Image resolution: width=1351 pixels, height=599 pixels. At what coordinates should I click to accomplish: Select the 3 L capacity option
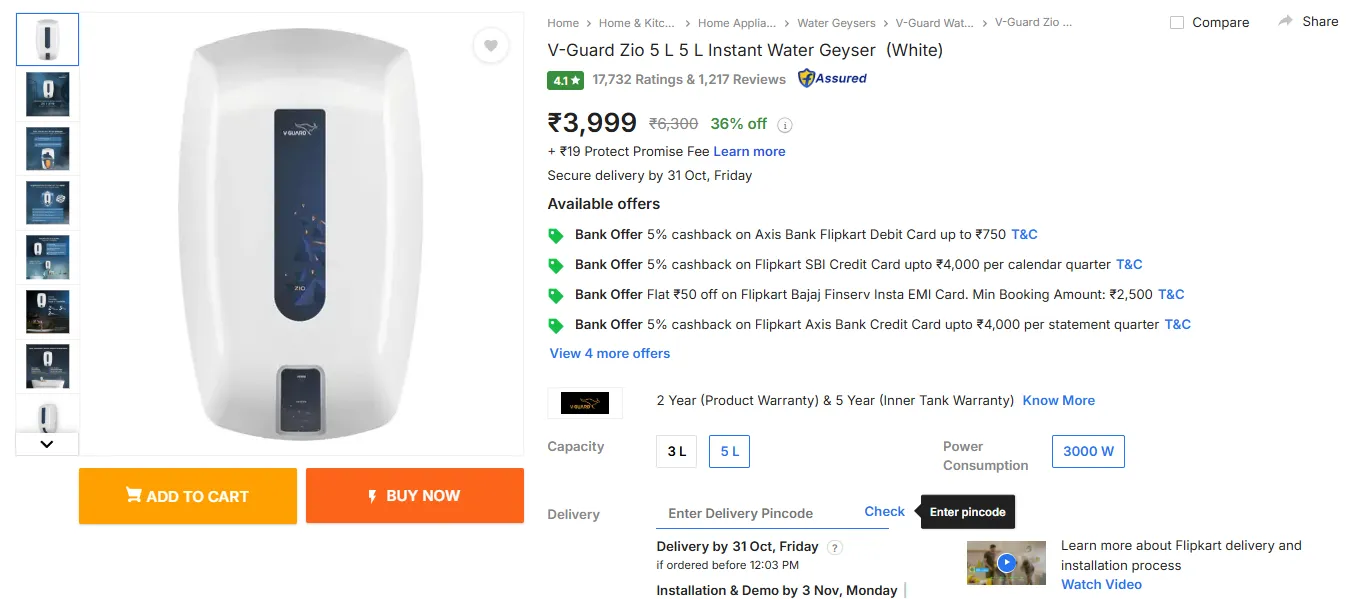[677, 451]
